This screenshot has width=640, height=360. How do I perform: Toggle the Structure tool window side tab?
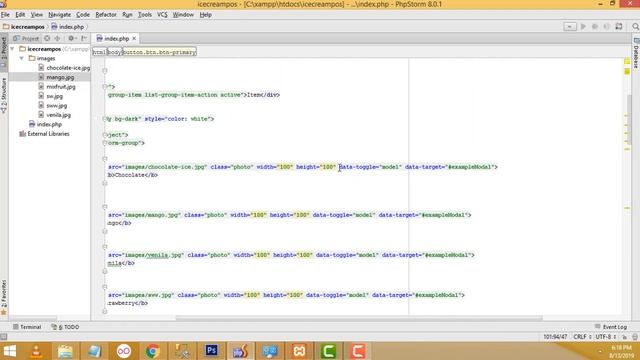tap(4, 95)
